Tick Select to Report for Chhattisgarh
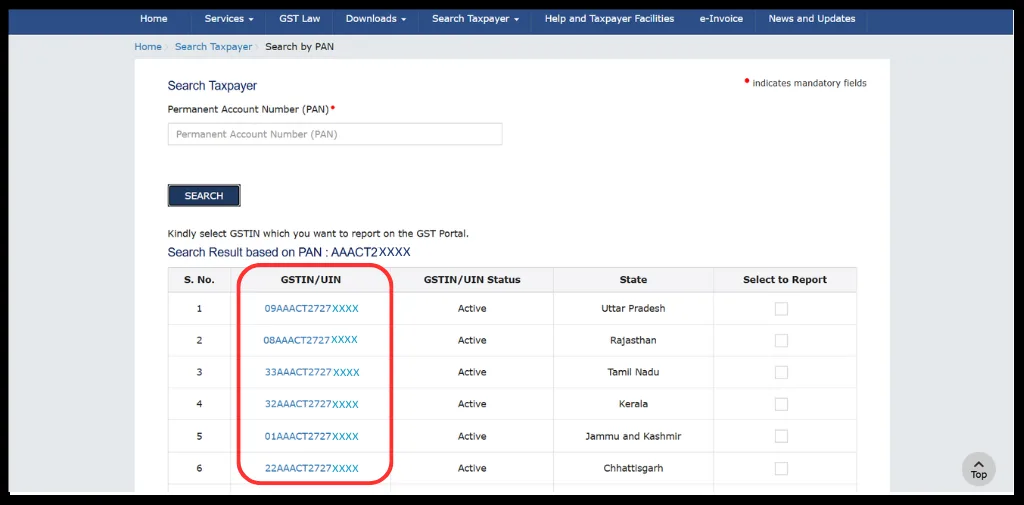Viewport: 1024px width, 505px height. coord(781,468)
